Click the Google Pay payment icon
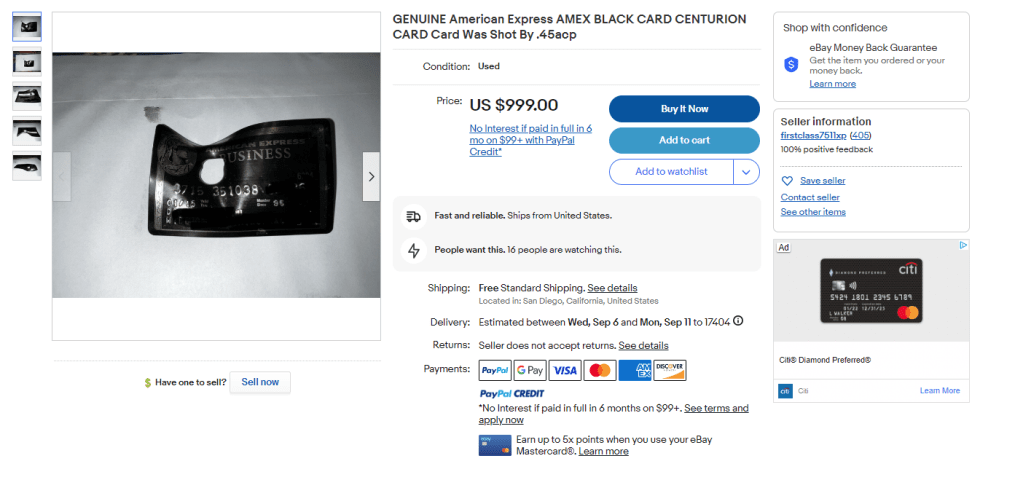1023x496 pixels. click(530, 370)
